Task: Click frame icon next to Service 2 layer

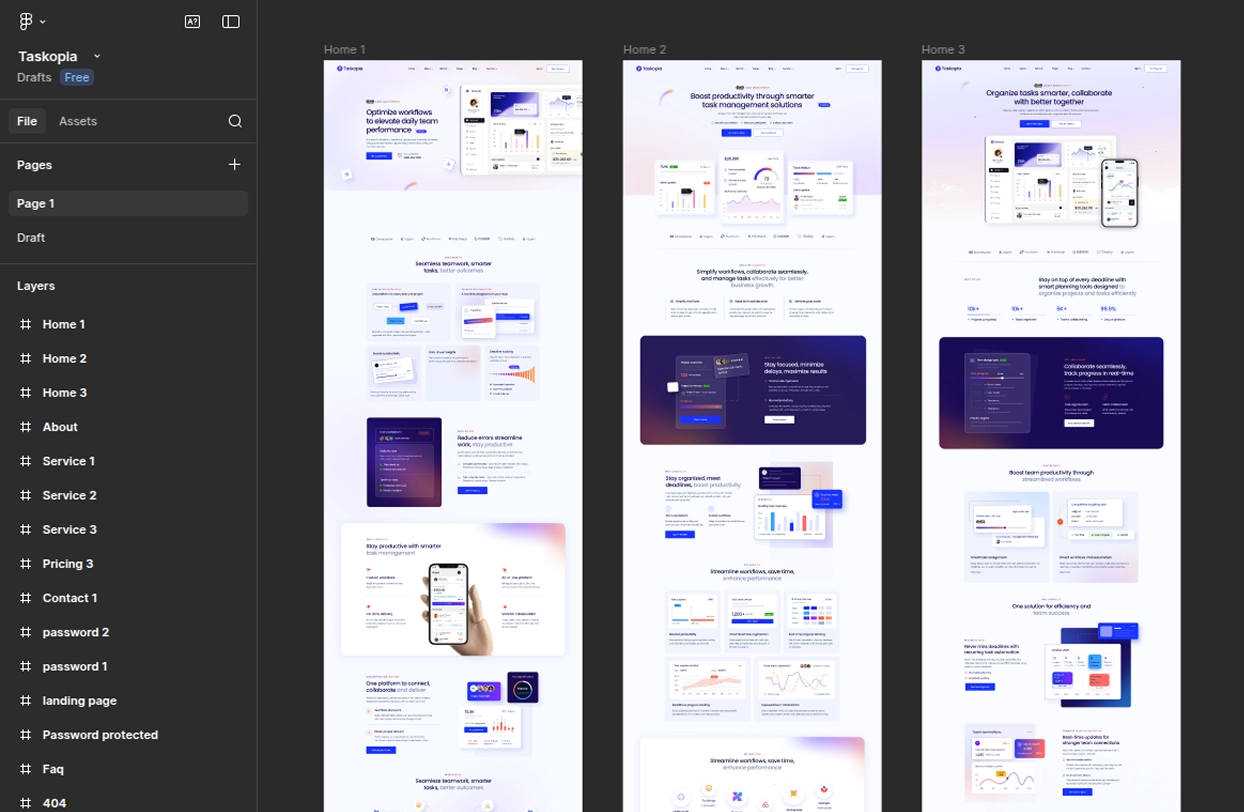Action: coord(26,495)
